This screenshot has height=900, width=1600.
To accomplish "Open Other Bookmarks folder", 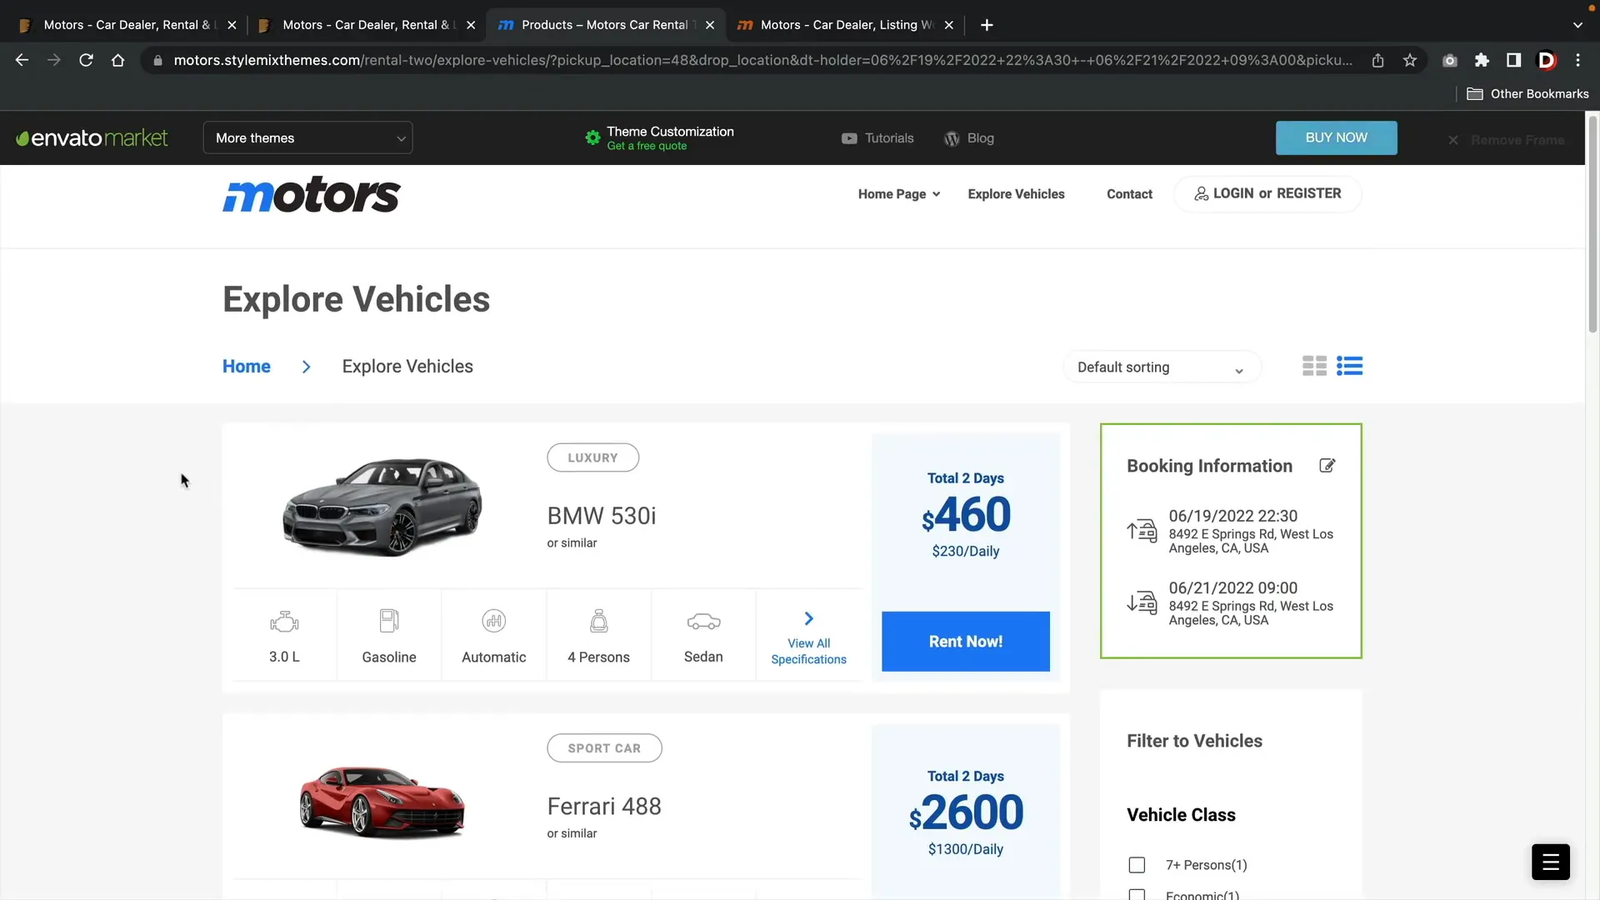I will [x=1528, y=94].
